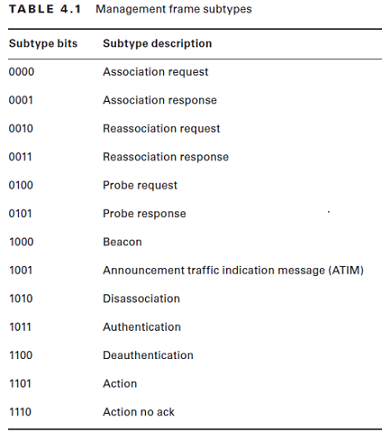Select the "Subtype description" column header
Screen dimensions: 382x432
[x=157, y=44]
